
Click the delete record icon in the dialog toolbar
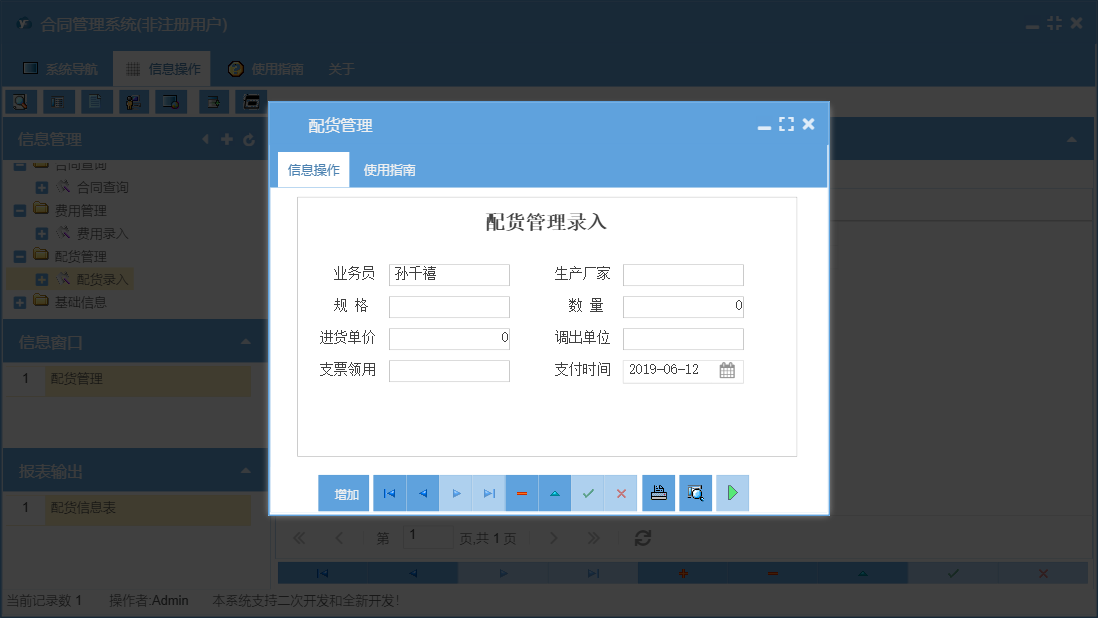coord(521,493)
